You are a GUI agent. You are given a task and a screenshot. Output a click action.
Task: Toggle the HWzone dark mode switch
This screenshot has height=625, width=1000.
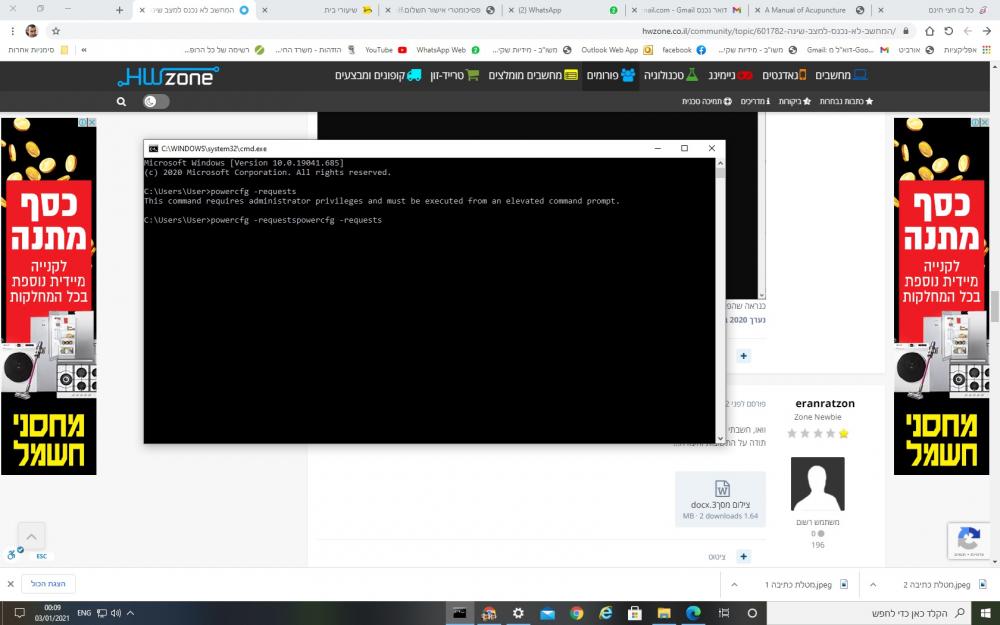156,101
